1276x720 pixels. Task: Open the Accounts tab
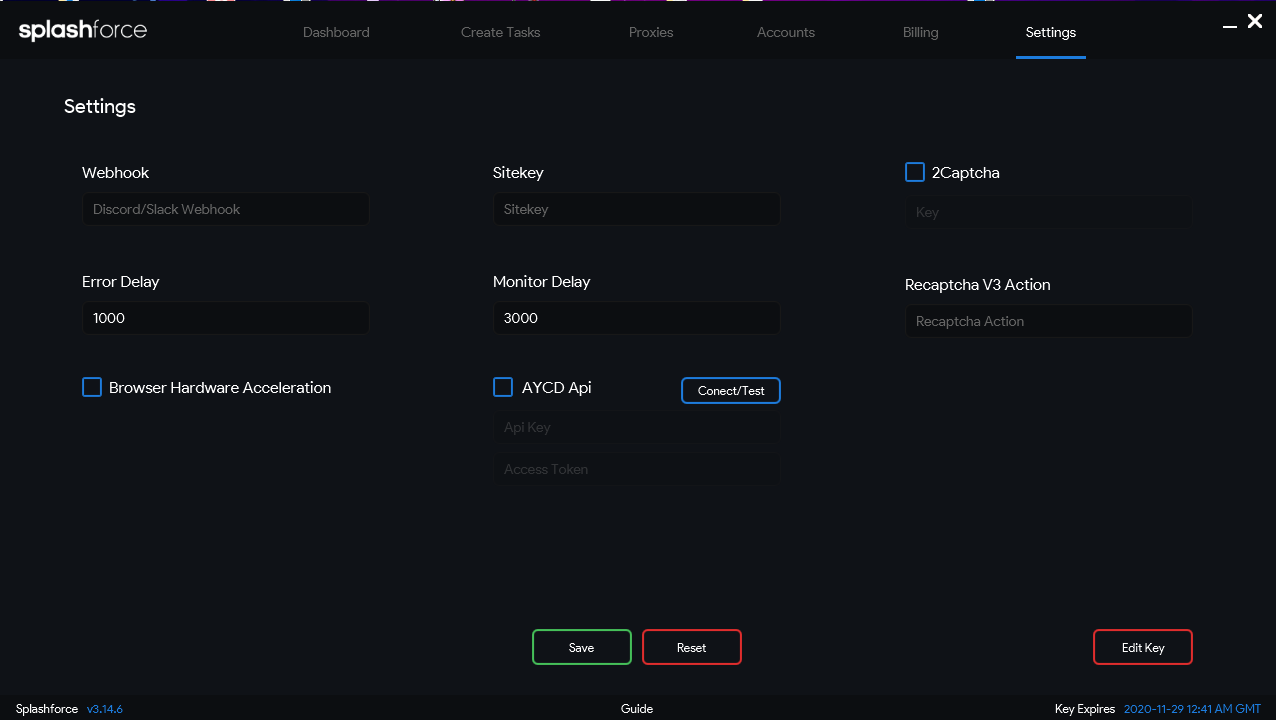[785, 32]
